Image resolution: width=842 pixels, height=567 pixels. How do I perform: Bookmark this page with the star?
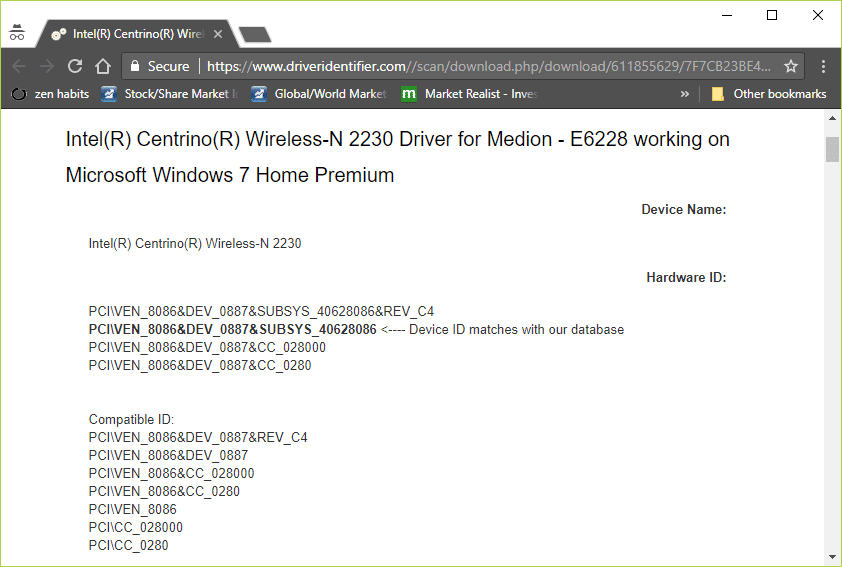(790, 66)
